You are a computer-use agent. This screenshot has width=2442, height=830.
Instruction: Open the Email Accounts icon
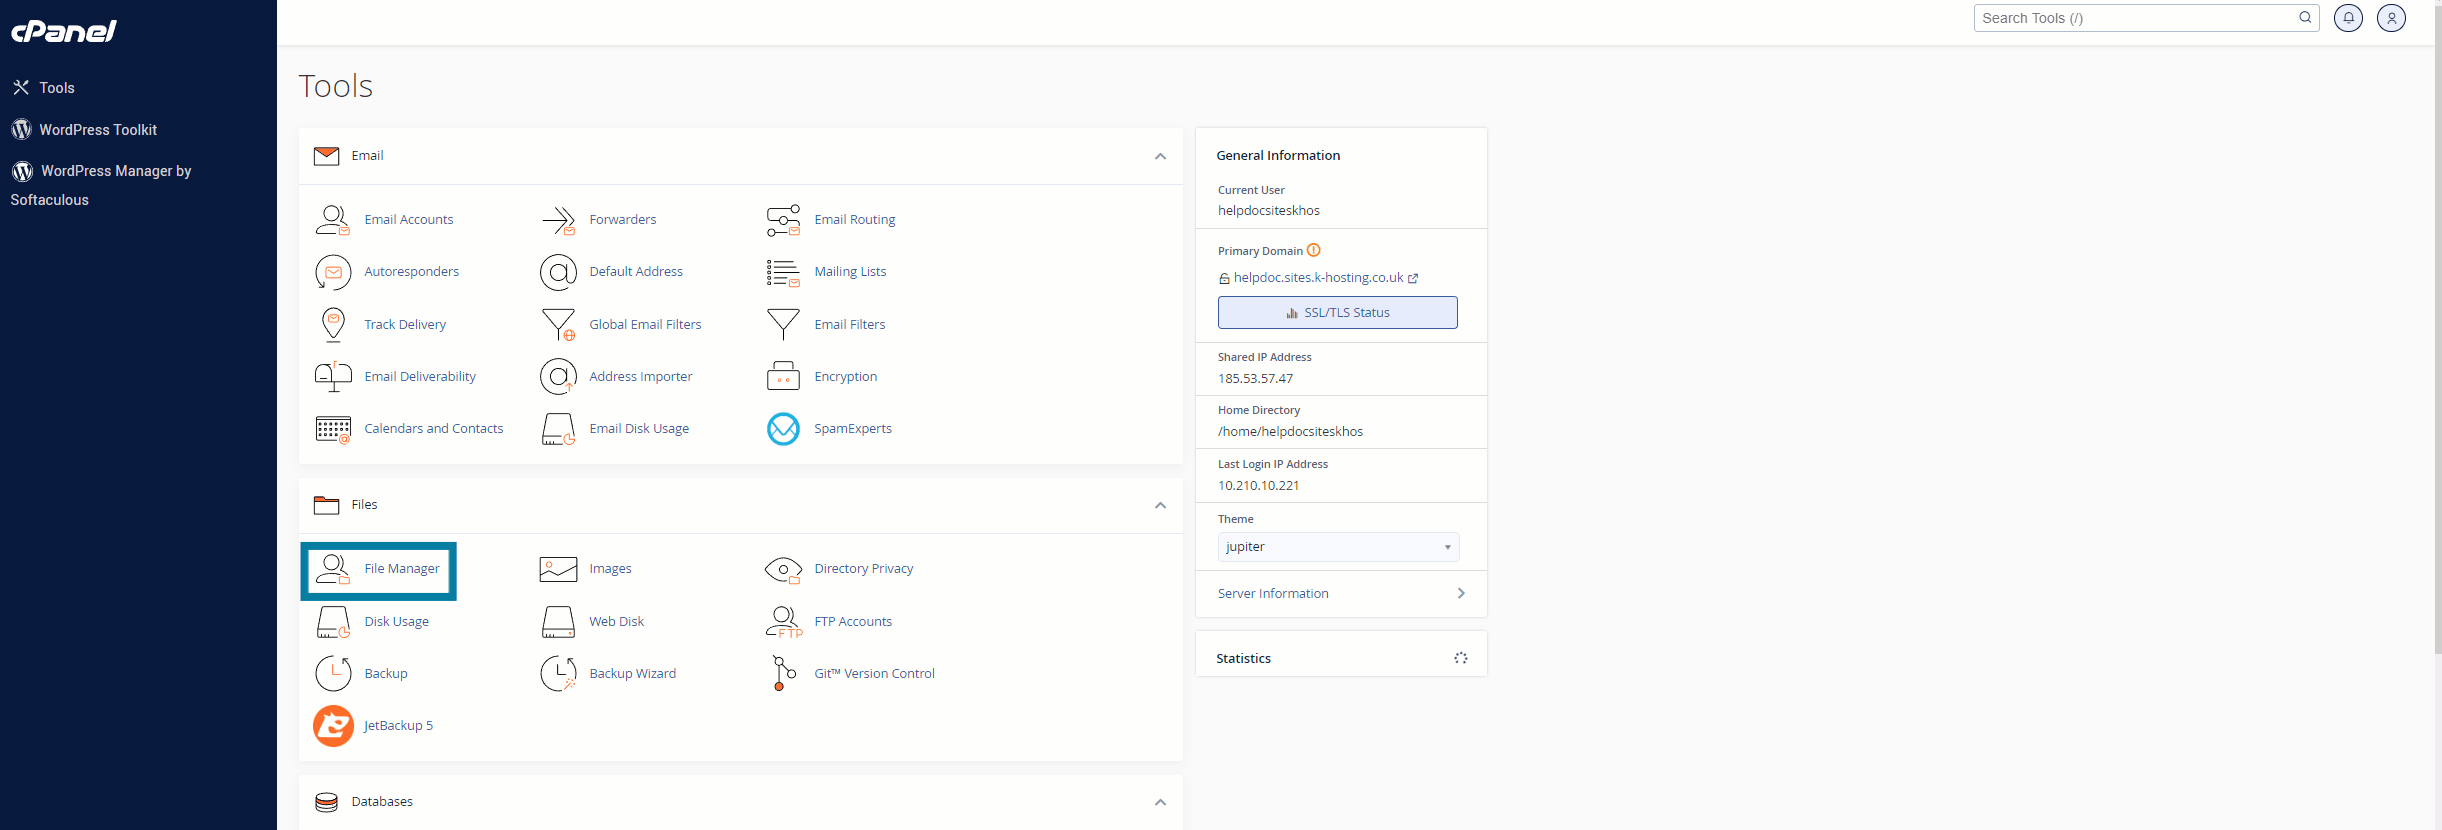point(333,219)
